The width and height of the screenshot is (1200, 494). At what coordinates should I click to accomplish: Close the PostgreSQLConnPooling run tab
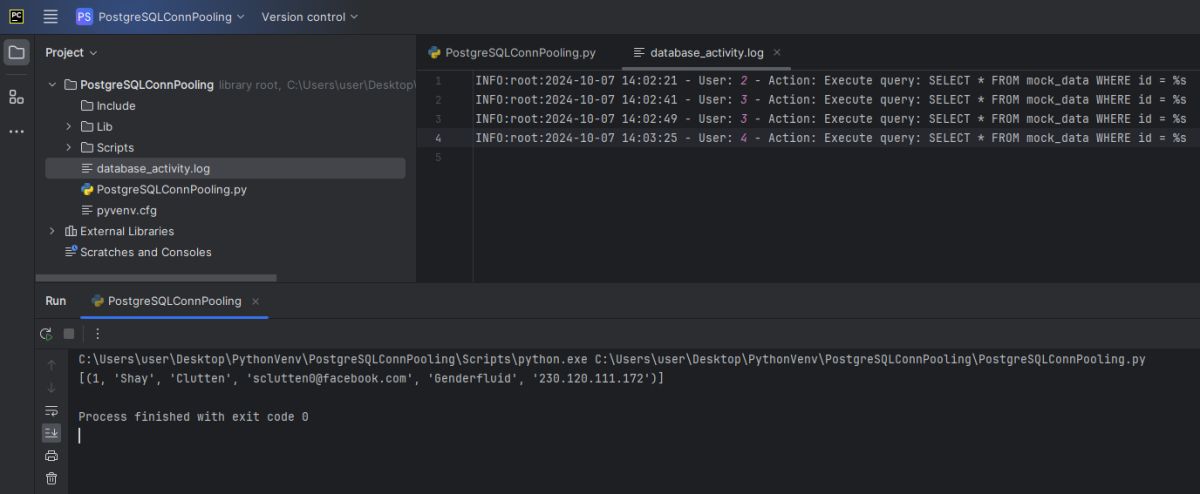point(255,301)
